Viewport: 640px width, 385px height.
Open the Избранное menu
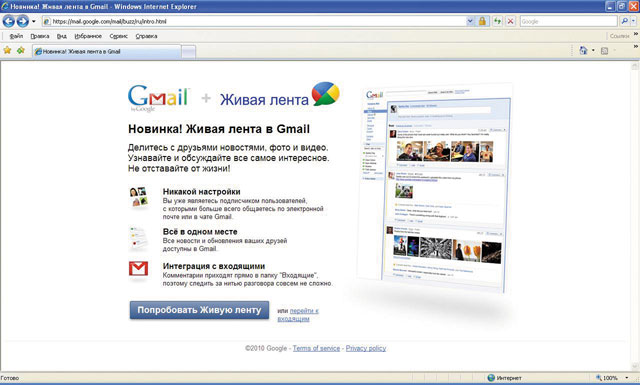click(x=88, y=36)
